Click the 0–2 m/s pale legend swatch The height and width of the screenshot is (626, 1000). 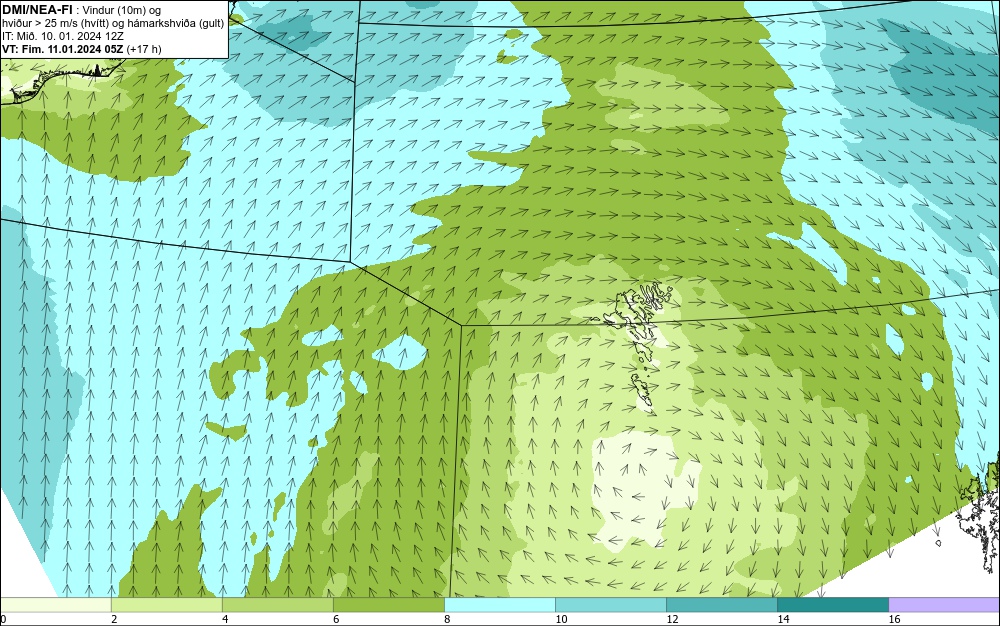55,605
